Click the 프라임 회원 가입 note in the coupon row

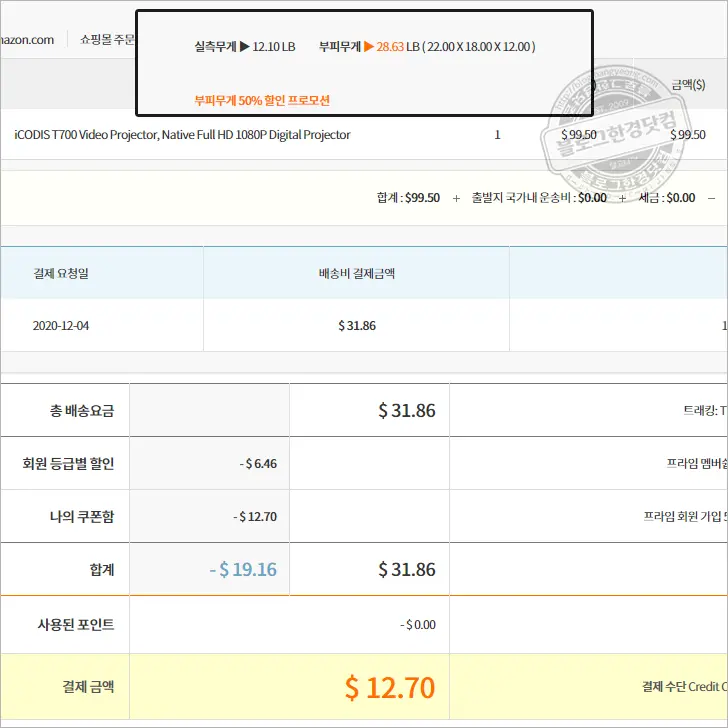pos(685,516)
